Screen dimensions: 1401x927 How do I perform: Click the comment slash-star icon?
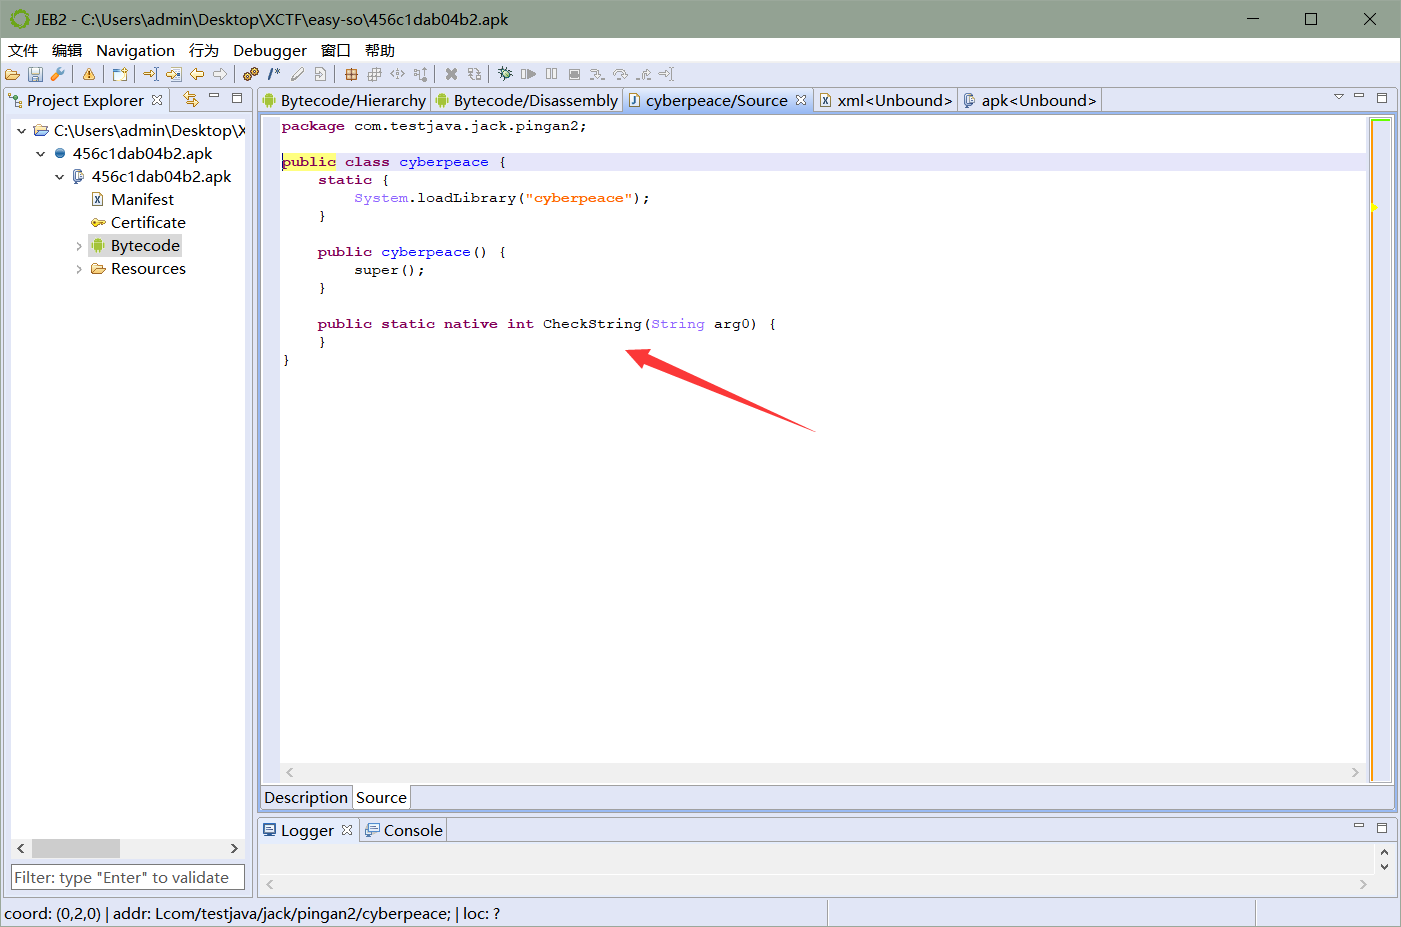(274, 74)
